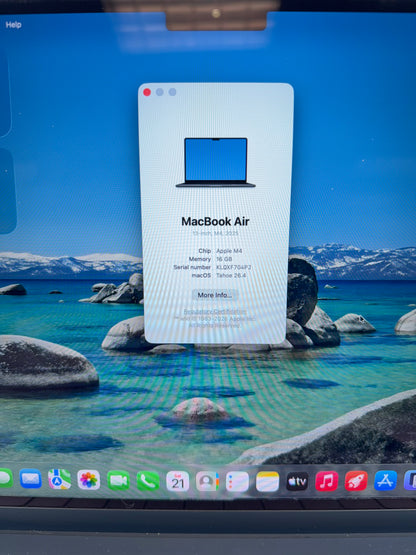Click the '16 GB' memory value

pos(224,259)
